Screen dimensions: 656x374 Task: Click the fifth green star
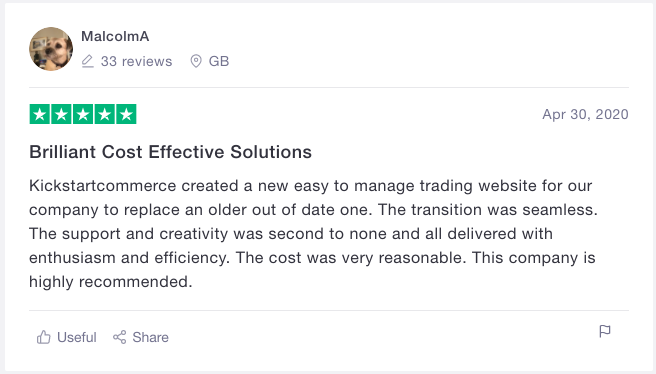126,114
